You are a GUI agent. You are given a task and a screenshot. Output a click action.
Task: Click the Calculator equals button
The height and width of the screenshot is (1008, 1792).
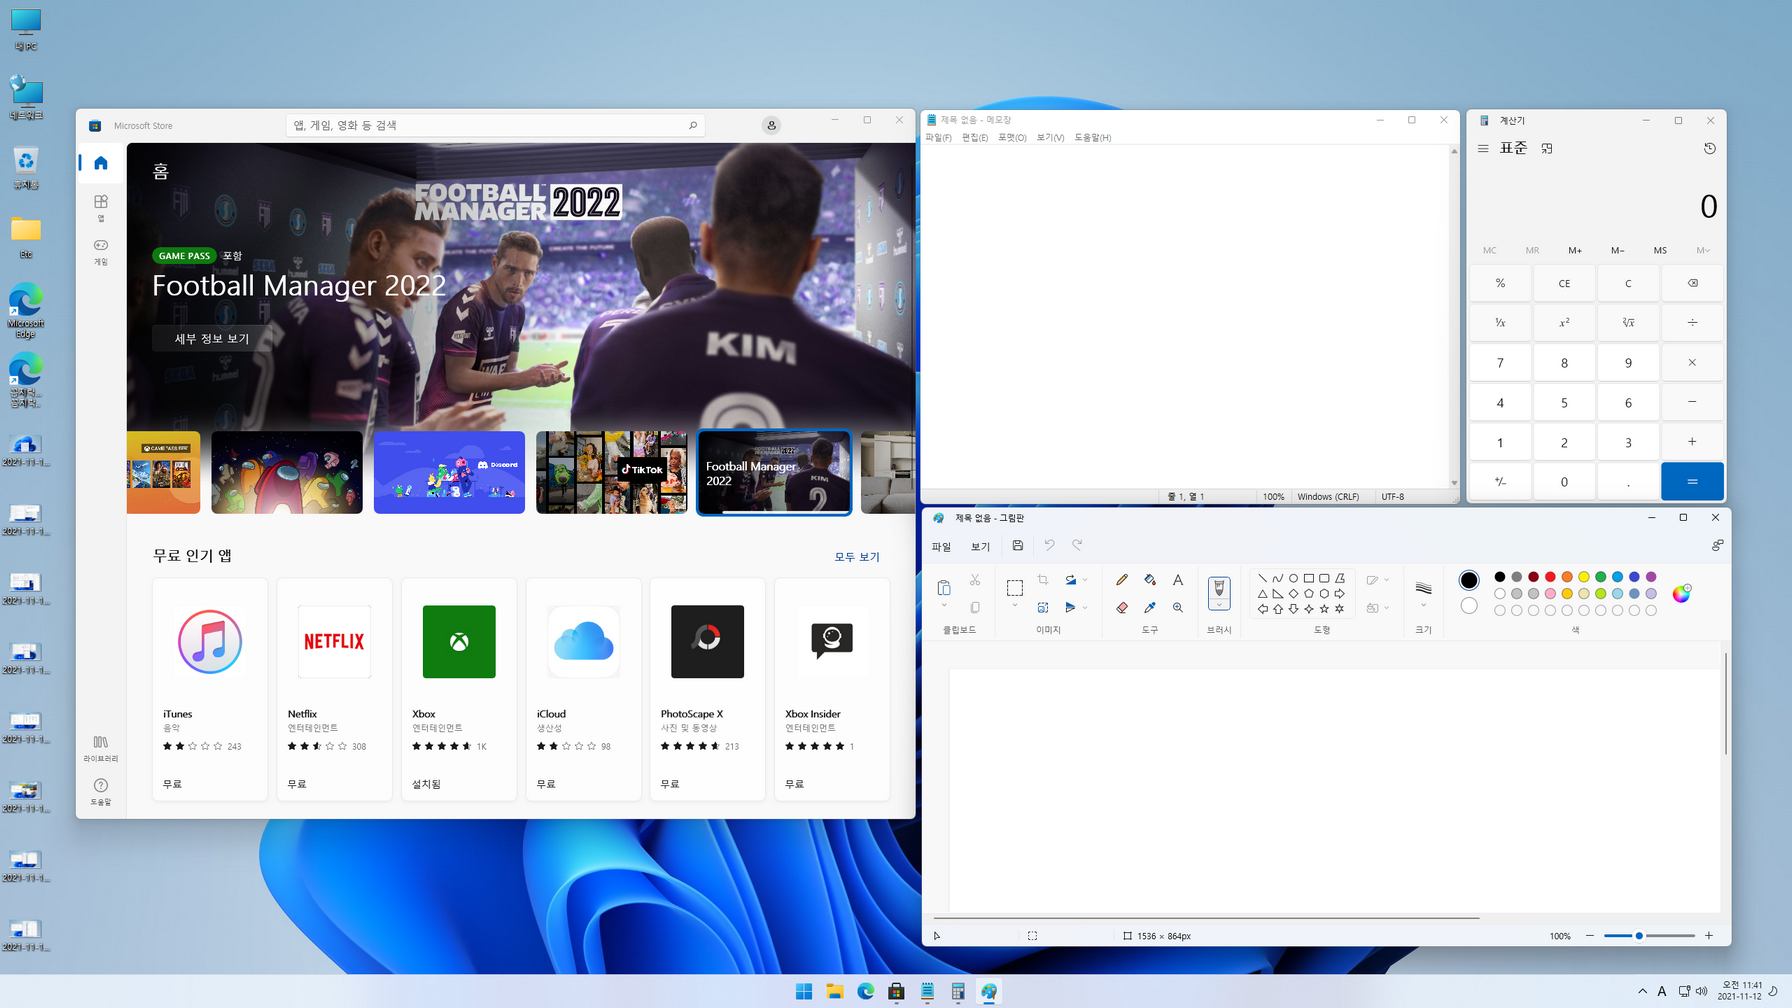1692,481
